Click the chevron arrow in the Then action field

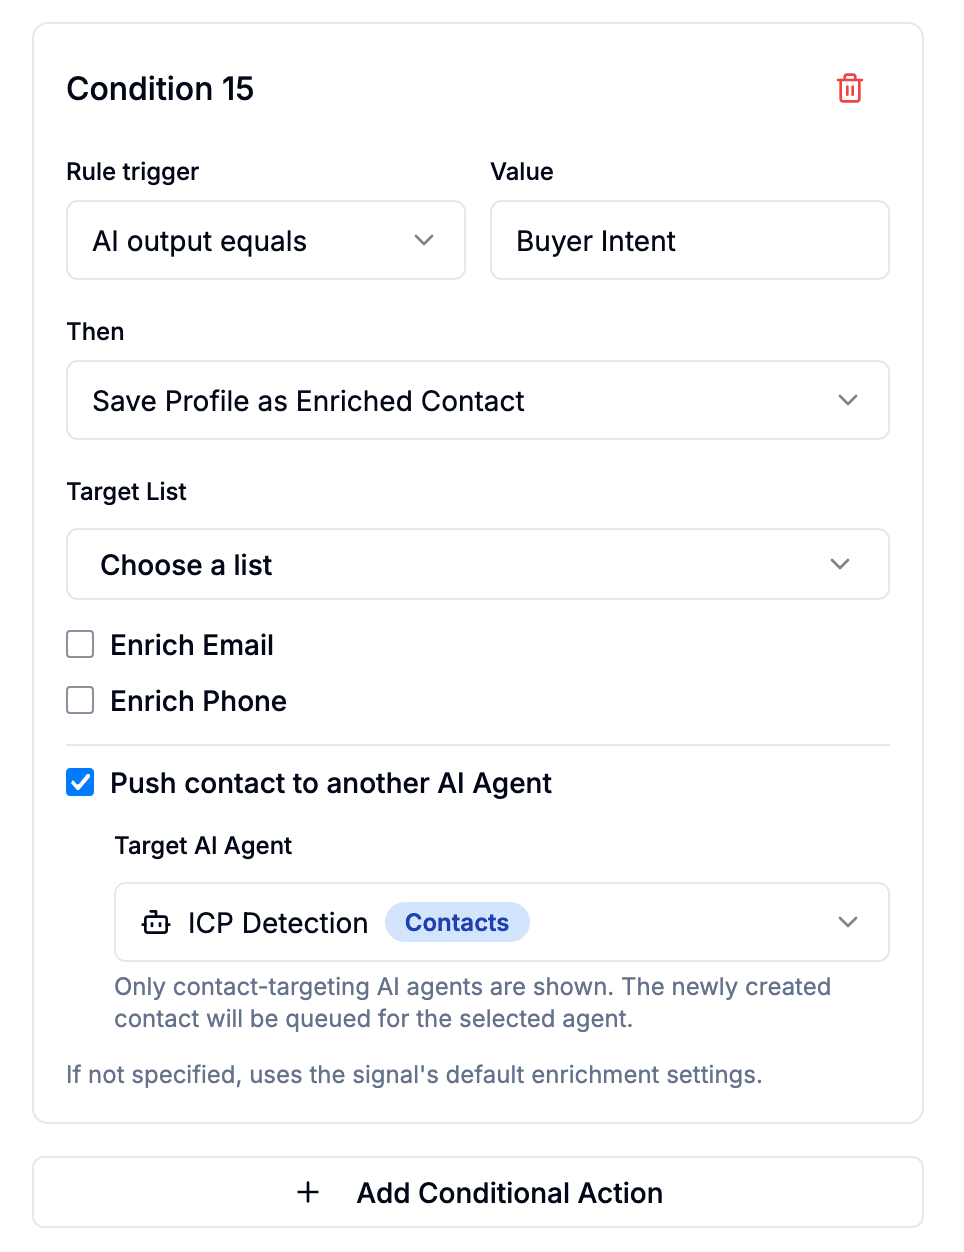click(x=848, y=400)
